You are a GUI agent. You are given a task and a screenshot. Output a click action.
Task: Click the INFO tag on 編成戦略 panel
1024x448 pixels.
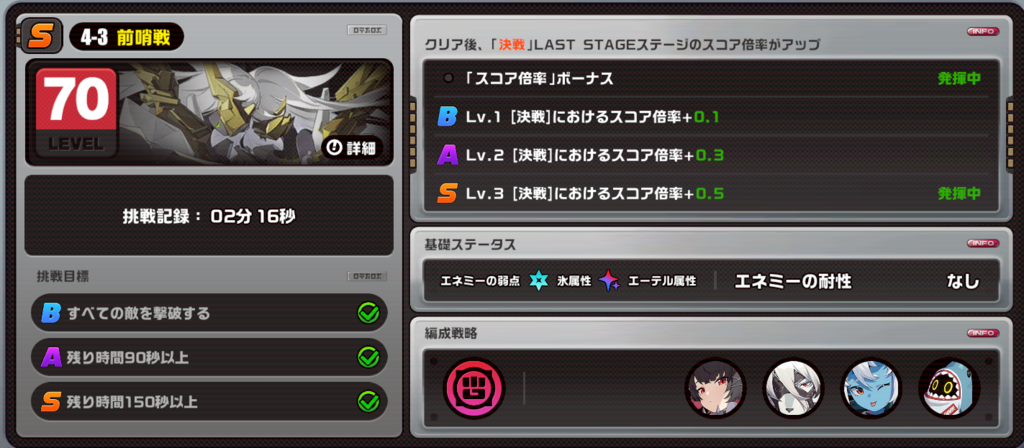(982, 333)
